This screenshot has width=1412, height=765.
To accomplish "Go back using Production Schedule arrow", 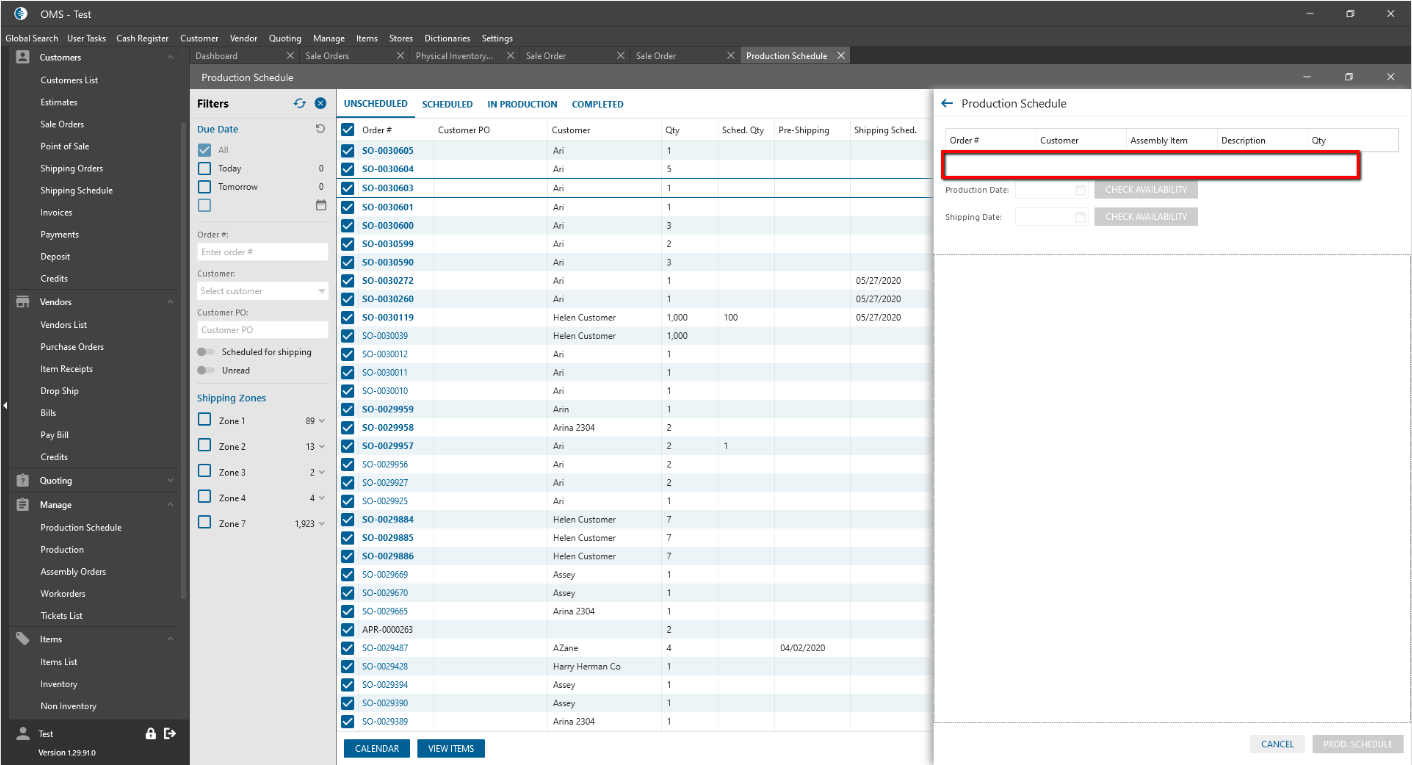I will click(947, 103).
